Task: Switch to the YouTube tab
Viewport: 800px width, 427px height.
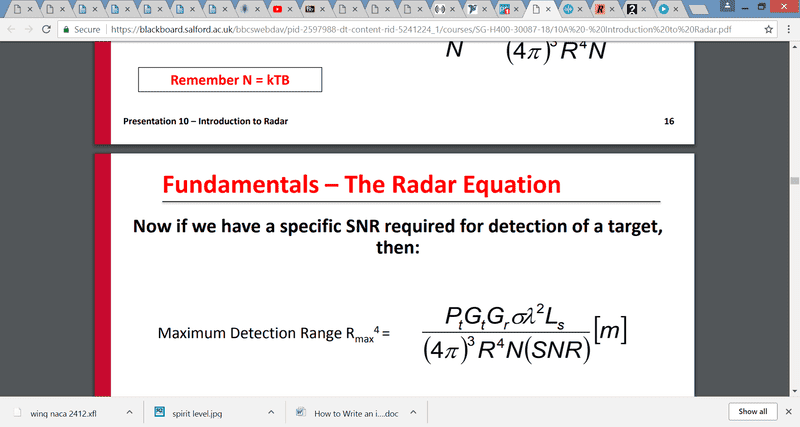Action: click(x=277, y=9)
